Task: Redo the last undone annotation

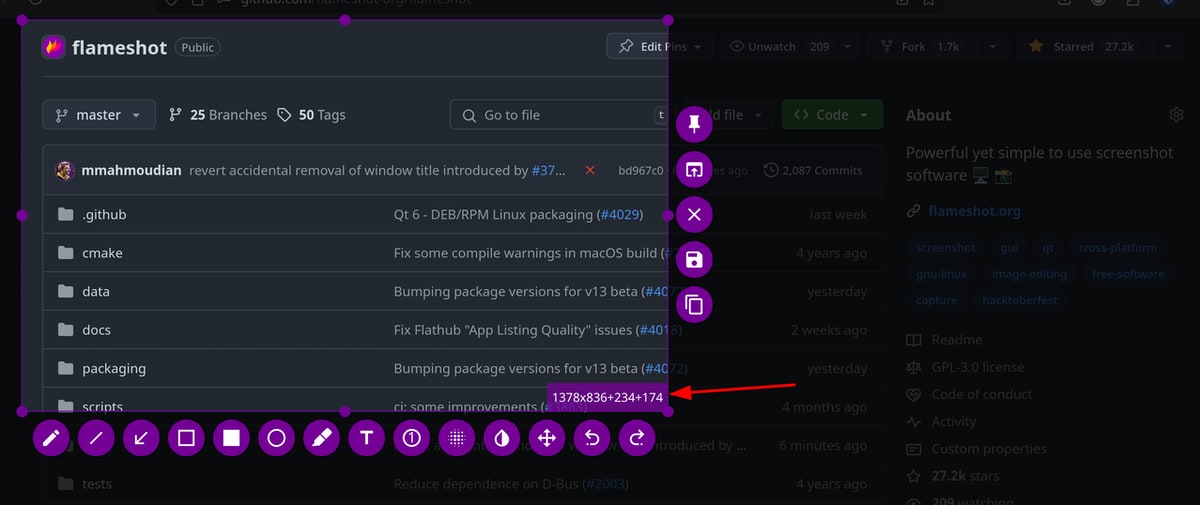Action: (637, 438)
